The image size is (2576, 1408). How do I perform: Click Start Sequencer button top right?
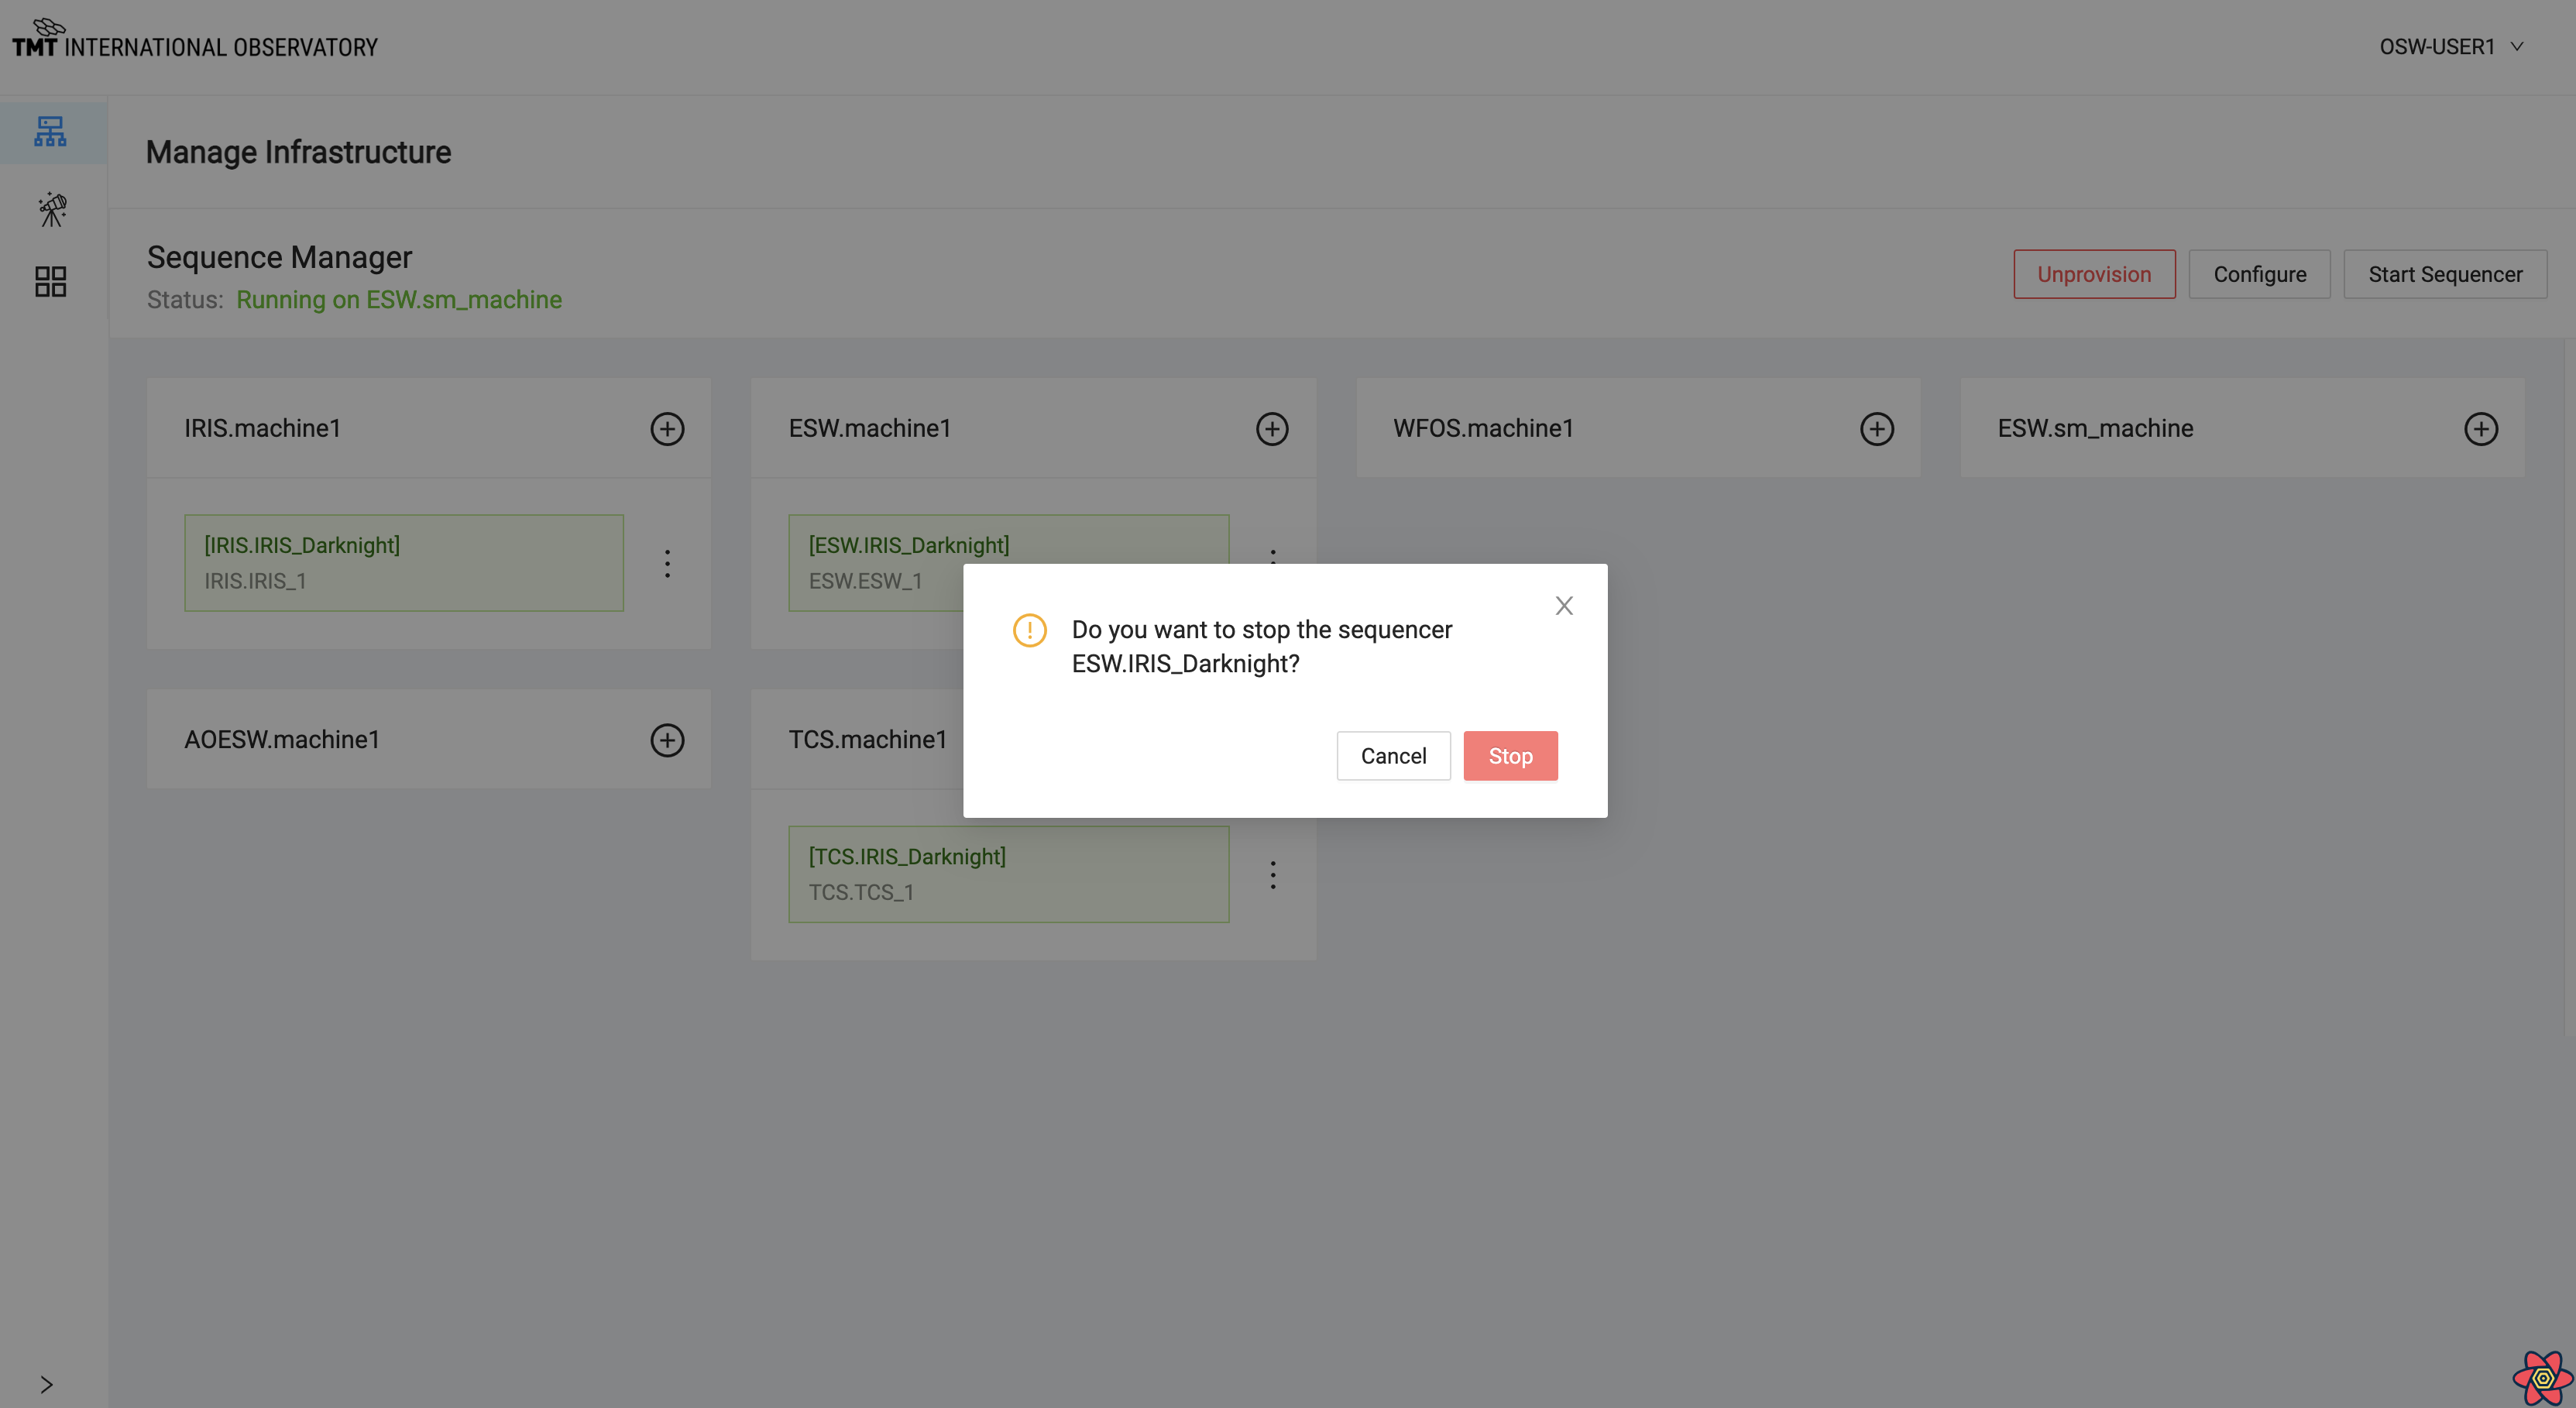tap(2444, 273)
